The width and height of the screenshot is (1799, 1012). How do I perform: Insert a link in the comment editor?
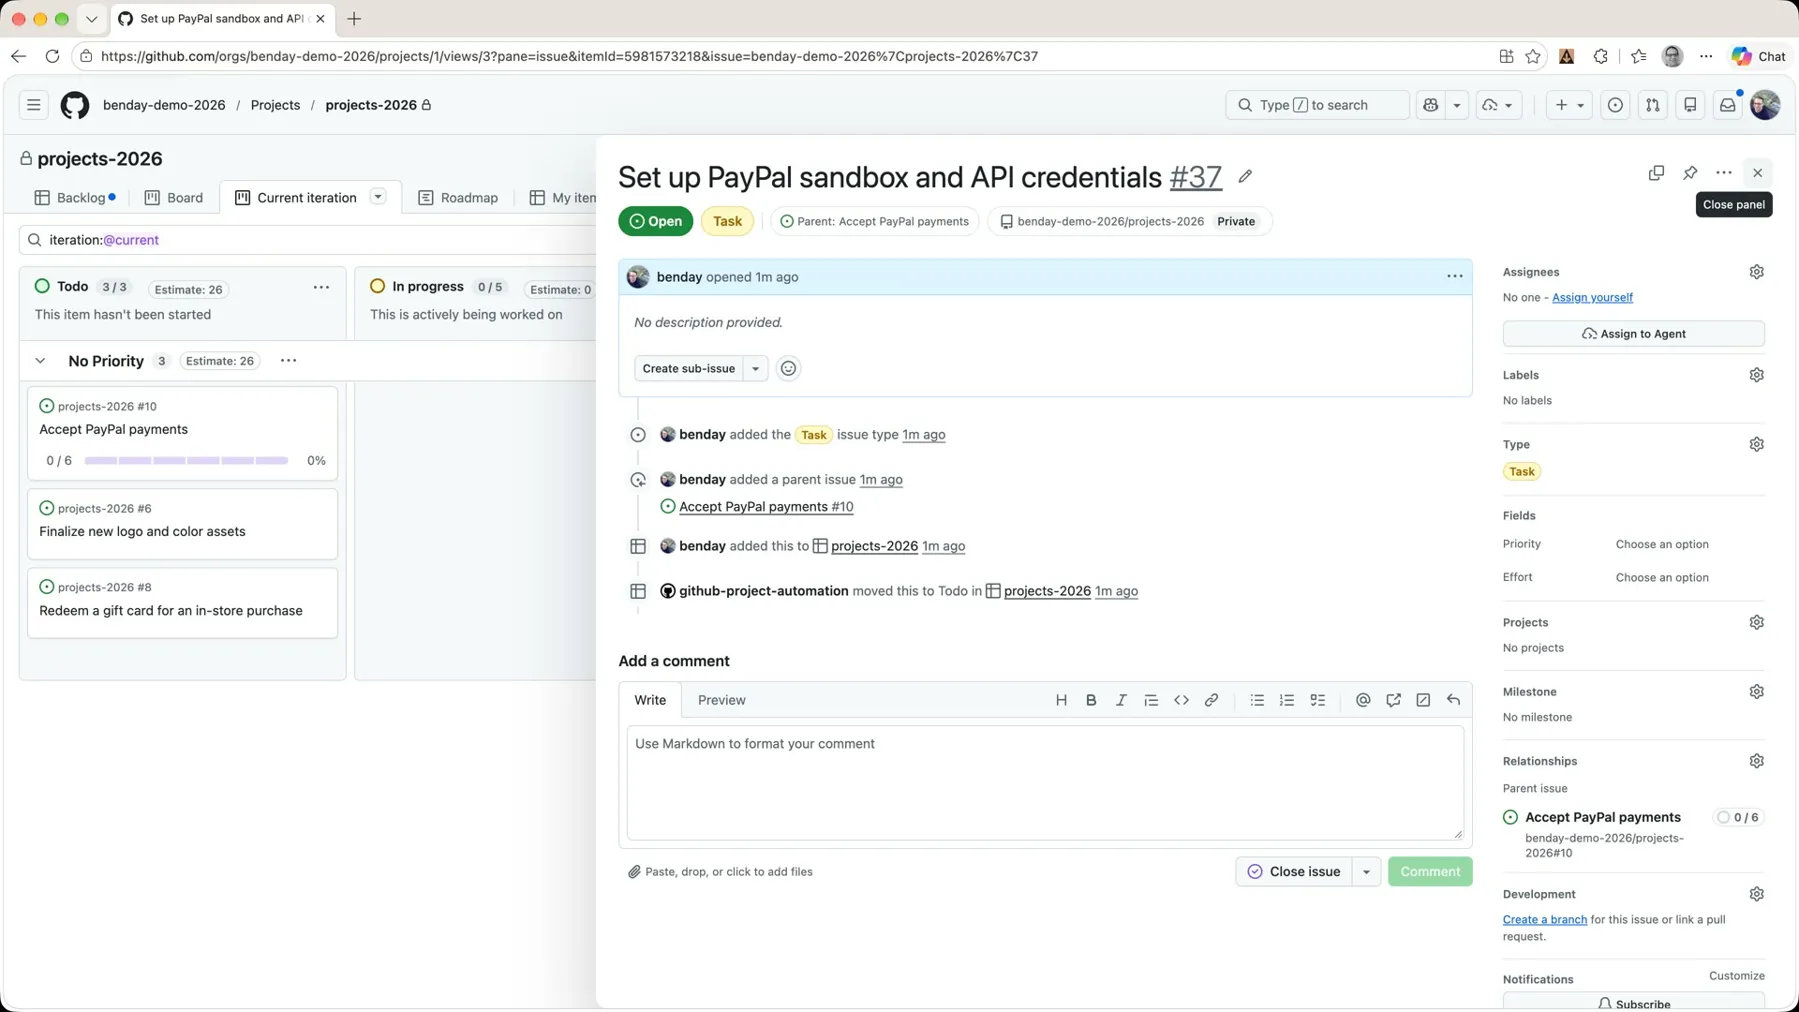1211,700
